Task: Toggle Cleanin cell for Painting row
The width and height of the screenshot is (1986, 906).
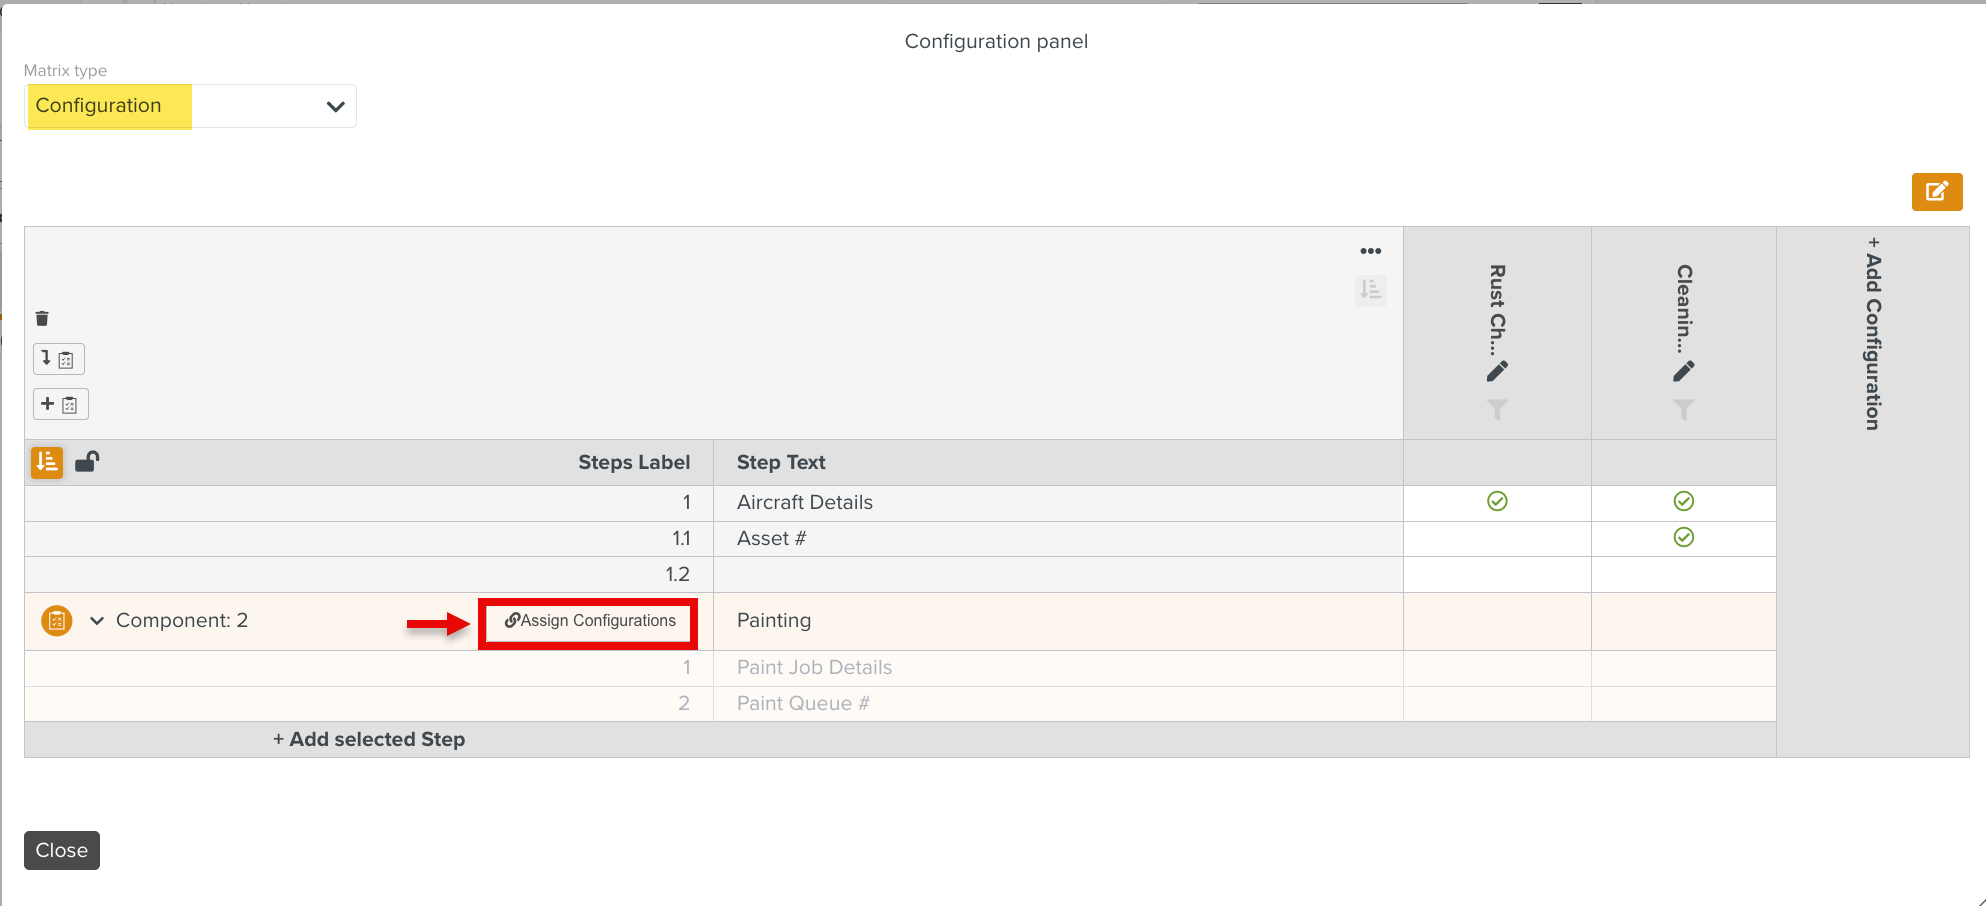Action: 1684,621
